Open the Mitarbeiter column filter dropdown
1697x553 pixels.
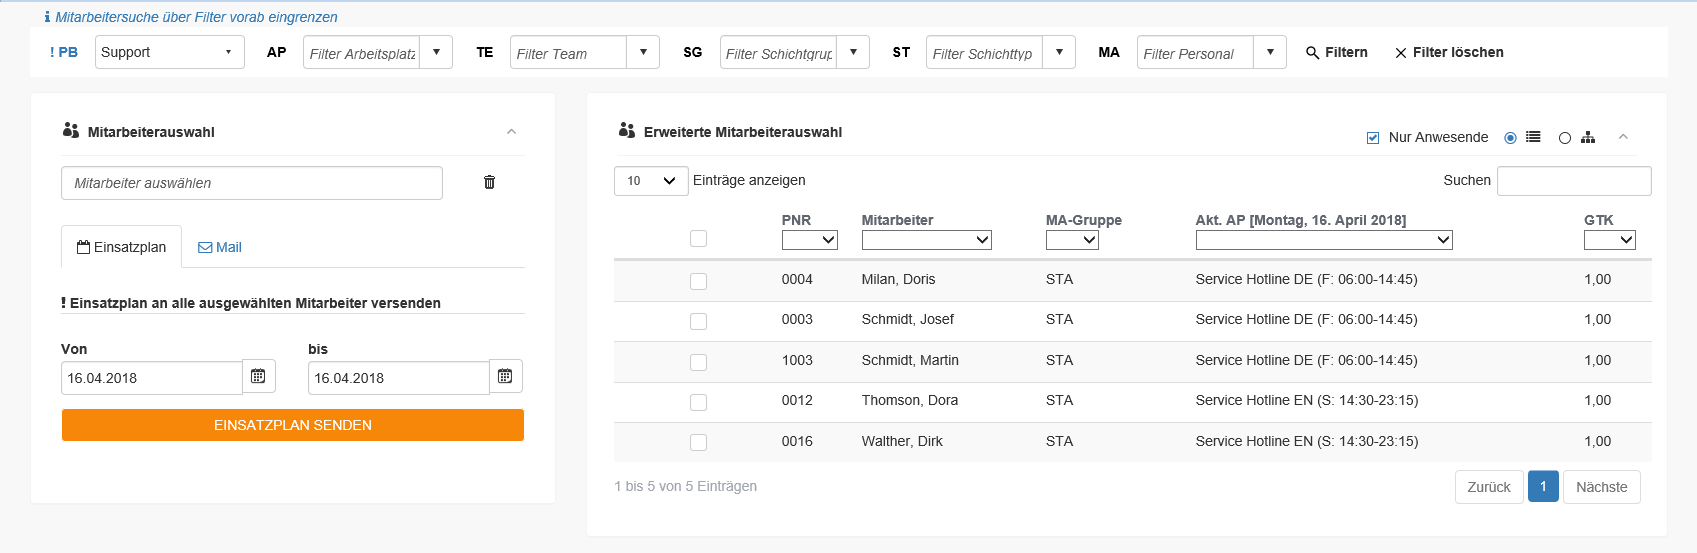(x=927, y=240)
